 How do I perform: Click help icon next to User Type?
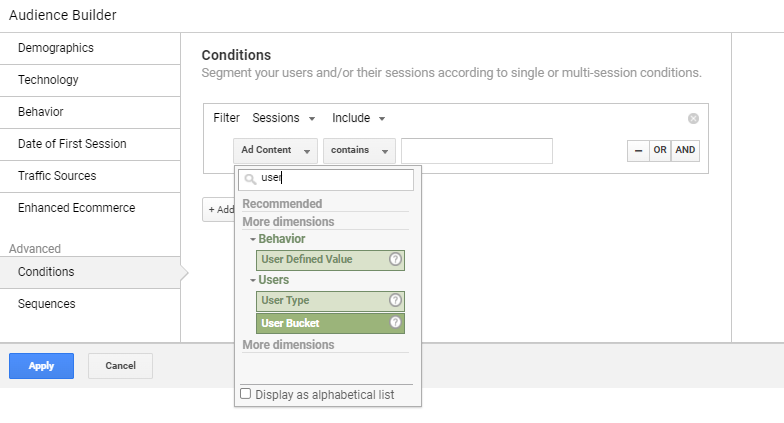395,300
